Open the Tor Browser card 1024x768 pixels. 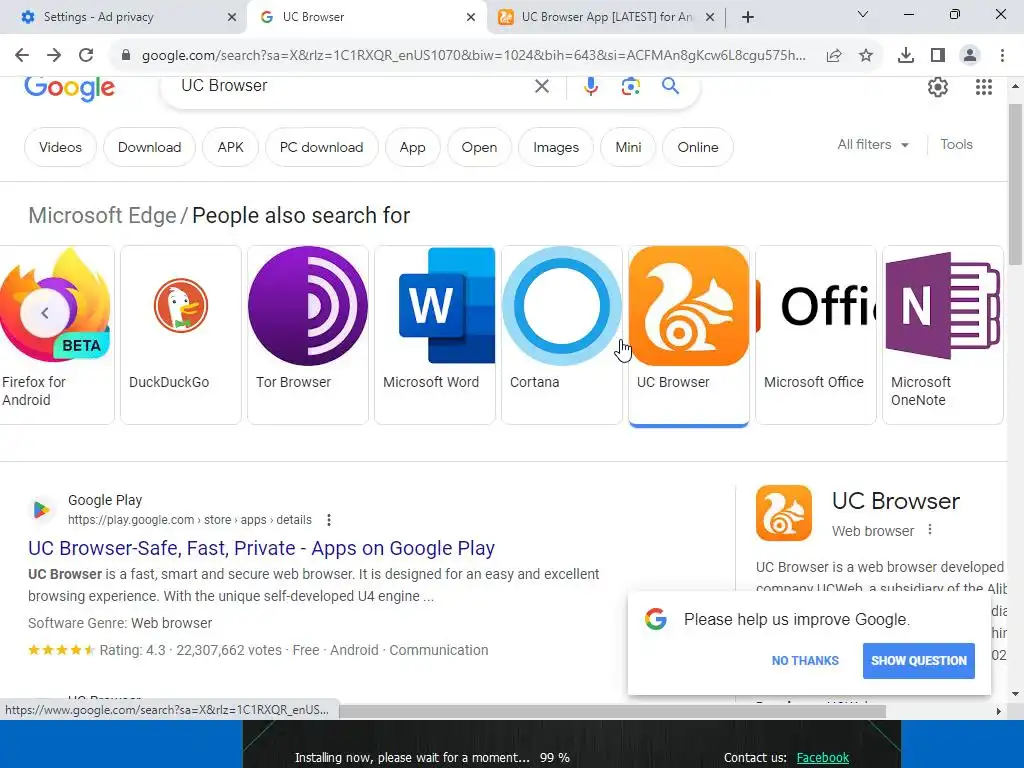click(x=308, y=335)
